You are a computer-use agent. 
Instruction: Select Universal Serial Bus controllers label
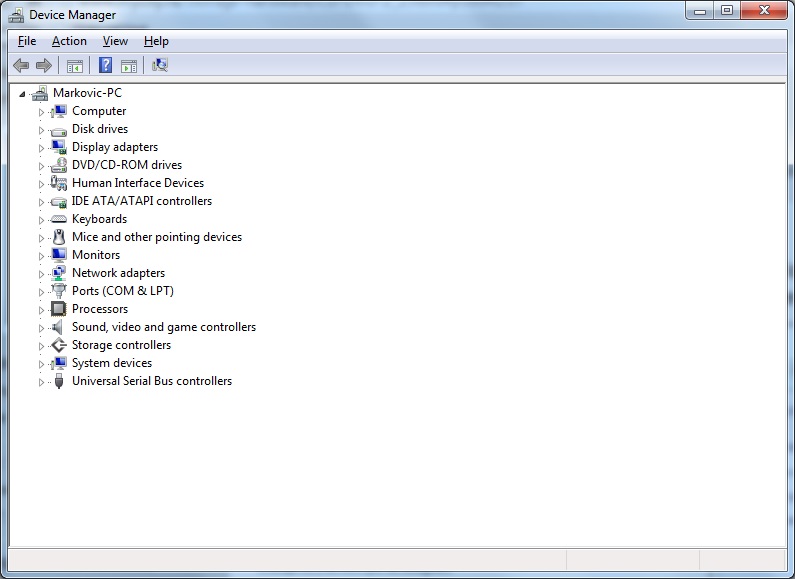[x=152, y=381]
